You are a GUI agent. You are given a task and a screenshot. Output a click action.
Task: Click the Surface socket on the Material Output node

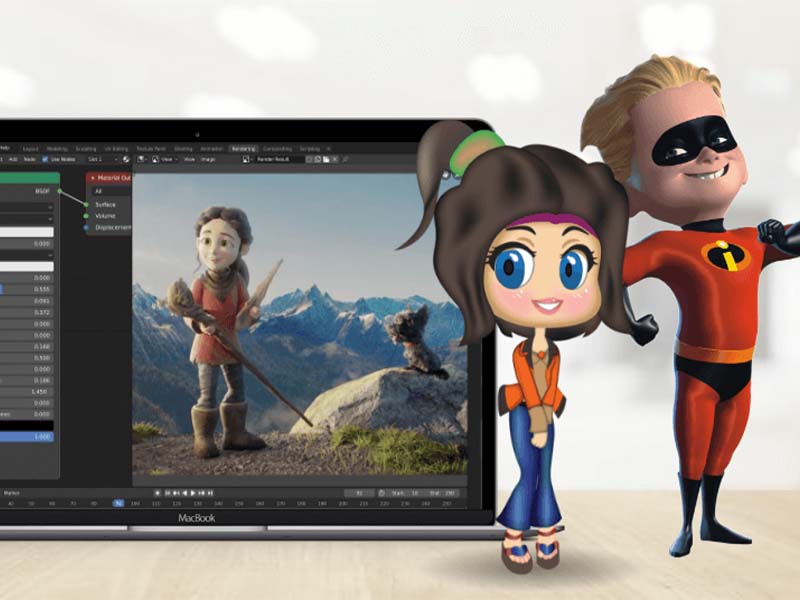86,204
